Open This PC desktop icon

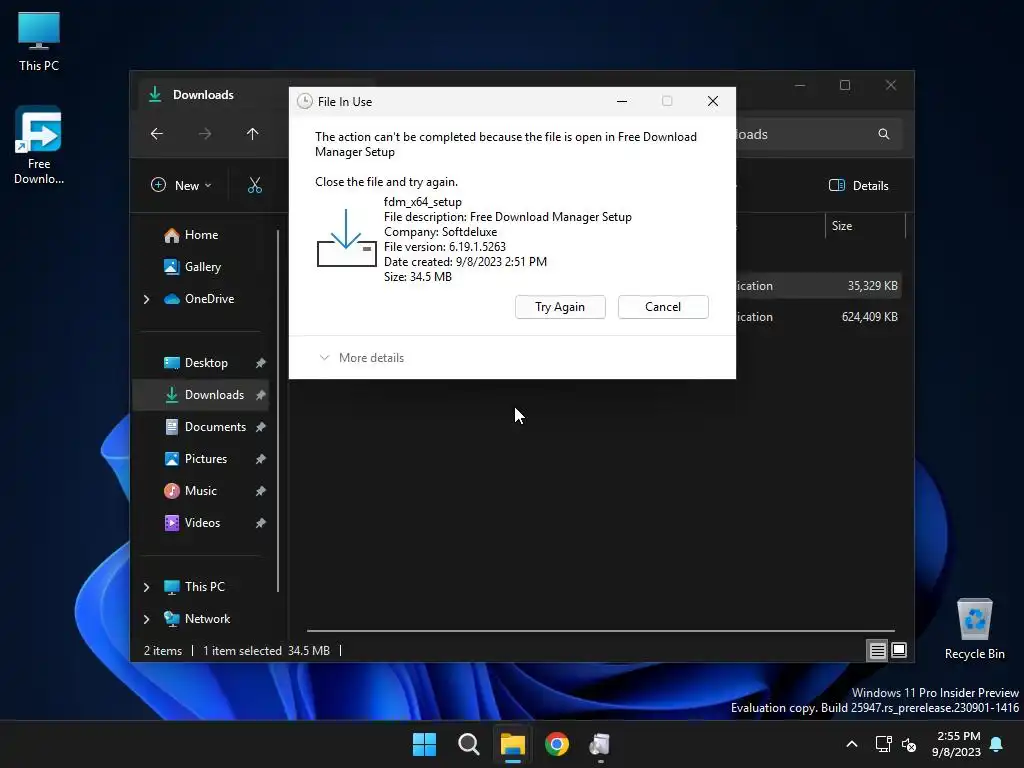click(x=39, y=41)
